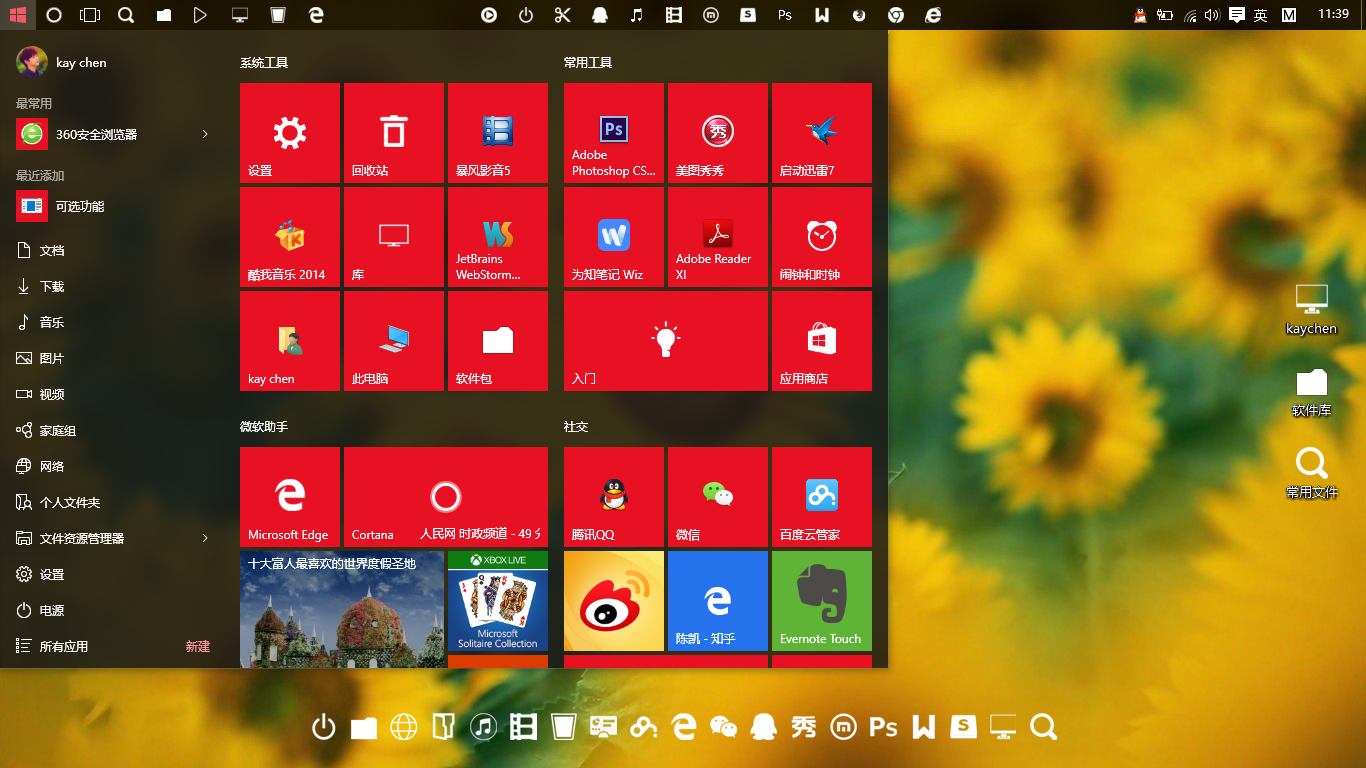
Task: Launch the Adobe Reader XI tile
Action: tap(718, 237)
